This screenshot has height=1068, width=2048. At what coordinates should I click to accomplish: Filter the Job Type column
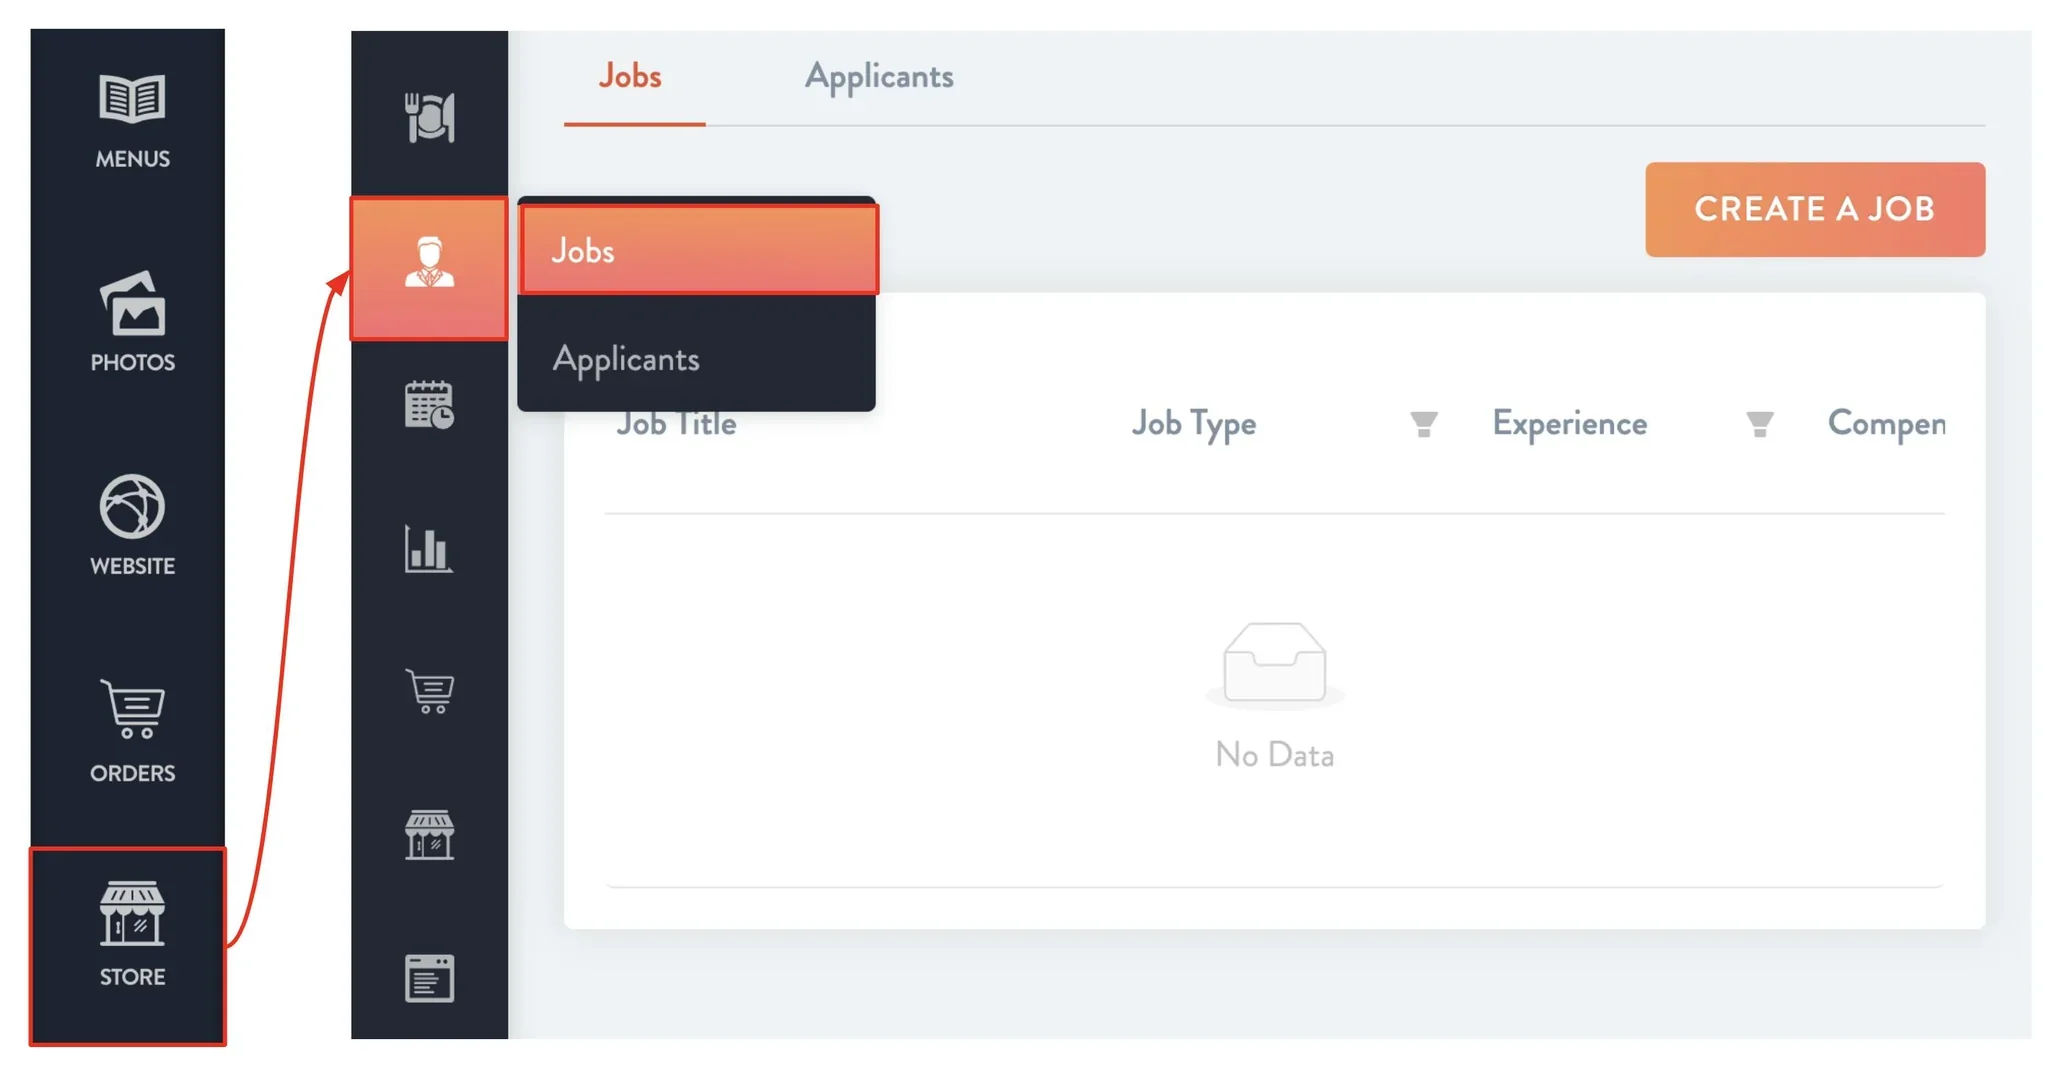coord(1423,424)
